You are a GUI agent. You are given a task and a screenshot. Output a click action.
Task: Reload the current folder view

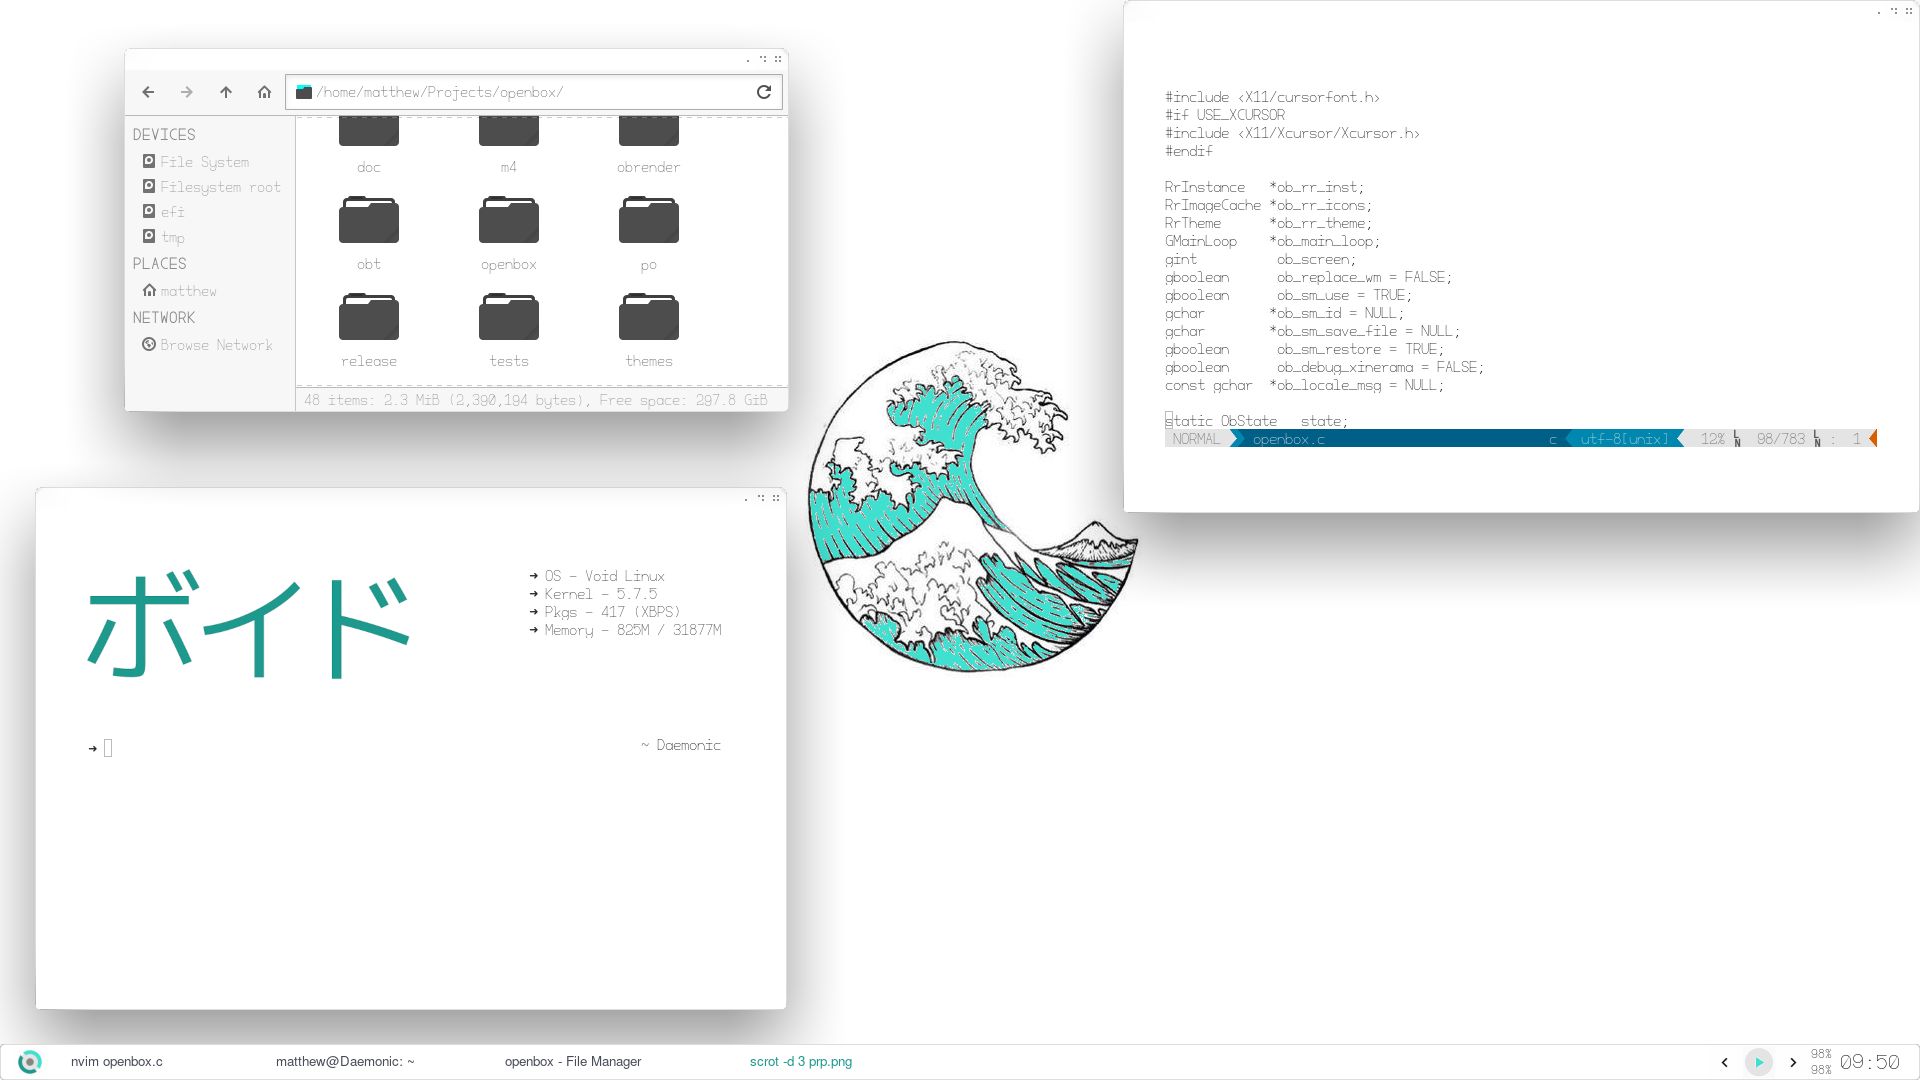click(x=764, y=92)
